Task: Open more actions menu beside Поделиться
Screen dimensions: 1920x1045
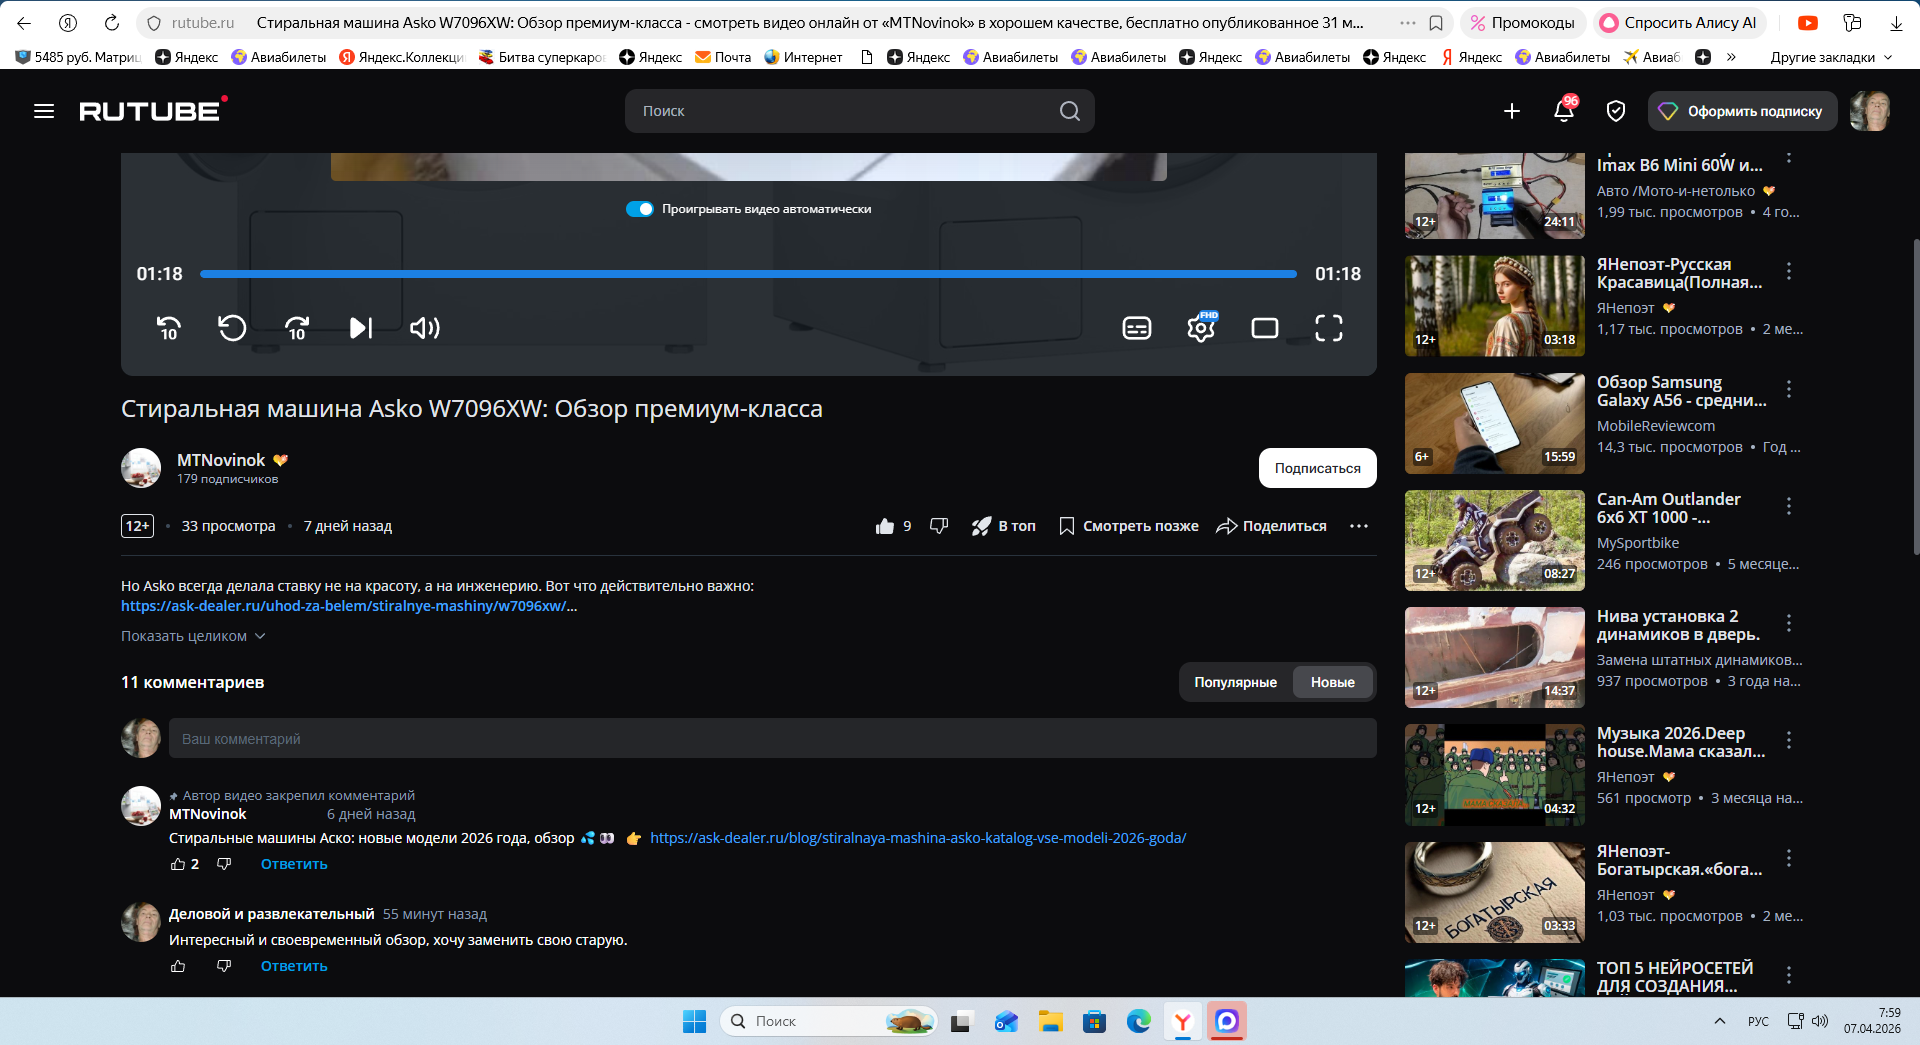Action: [x=1358, y=526]
